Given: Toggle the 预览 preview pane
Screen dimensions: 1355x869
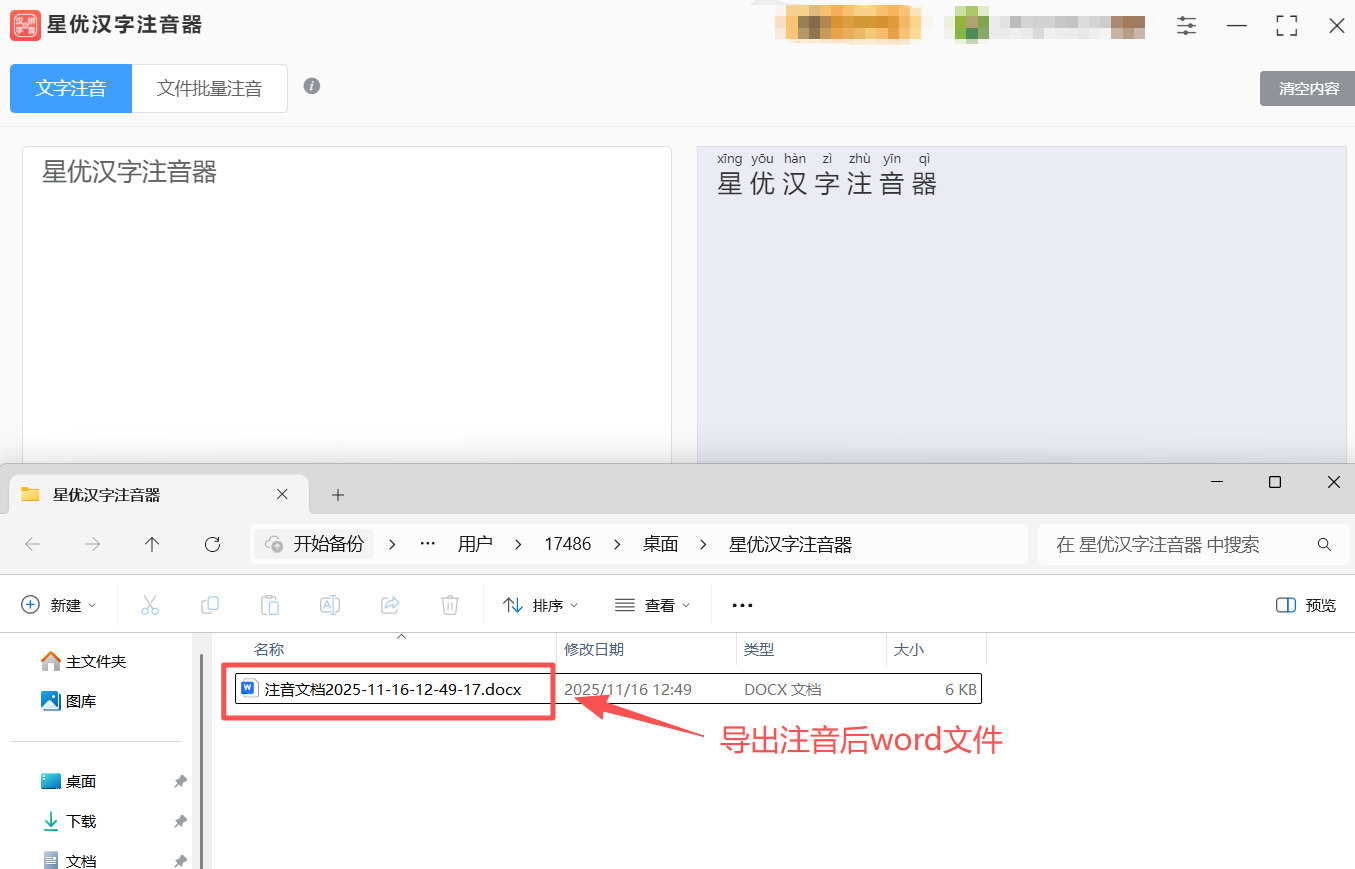Looking at the screenshot, I should coord(1306,605).
